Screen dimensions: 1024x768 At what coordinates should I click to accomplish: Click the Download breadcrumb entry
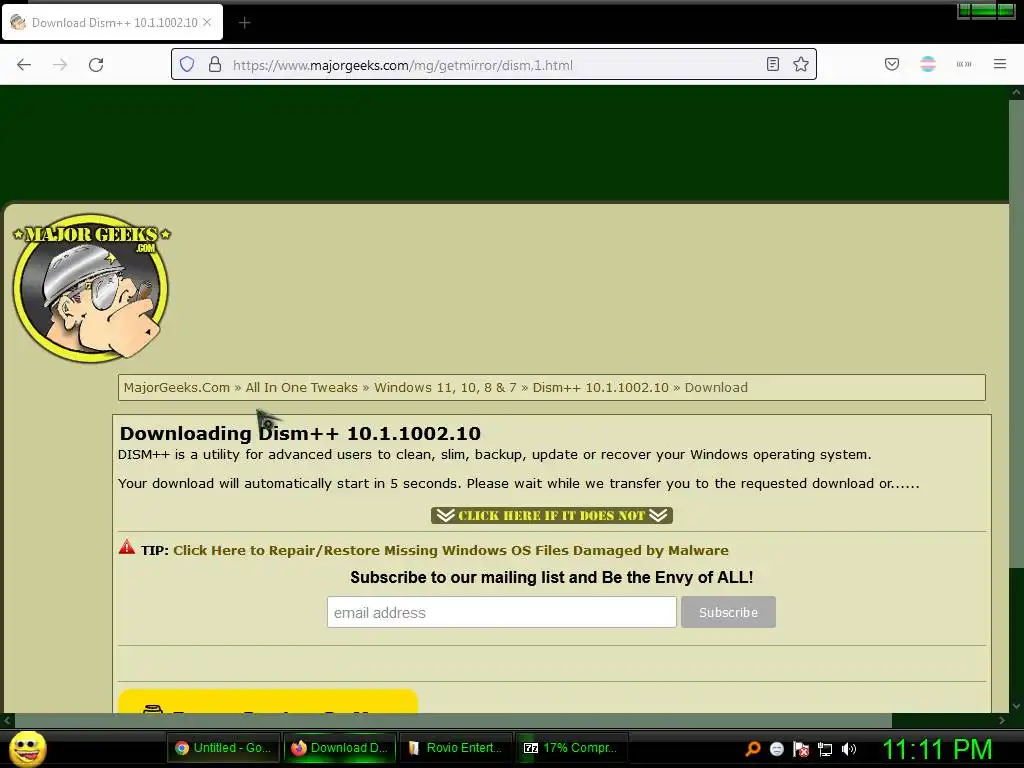coord(716,387)
